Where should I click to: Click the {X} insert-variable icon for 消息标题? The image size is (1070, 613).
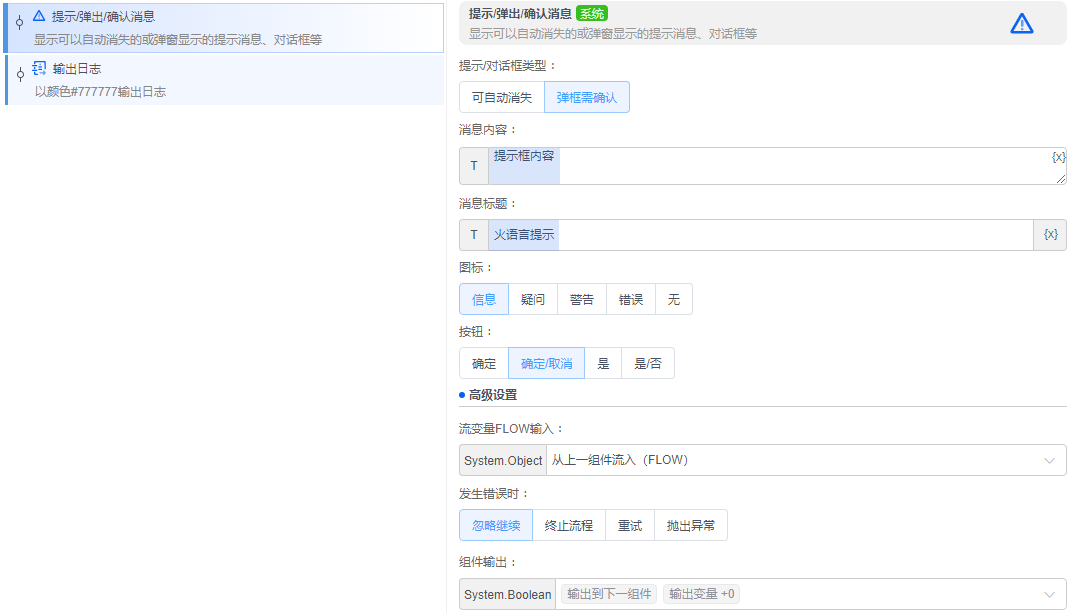click(x=1050, y=234)
